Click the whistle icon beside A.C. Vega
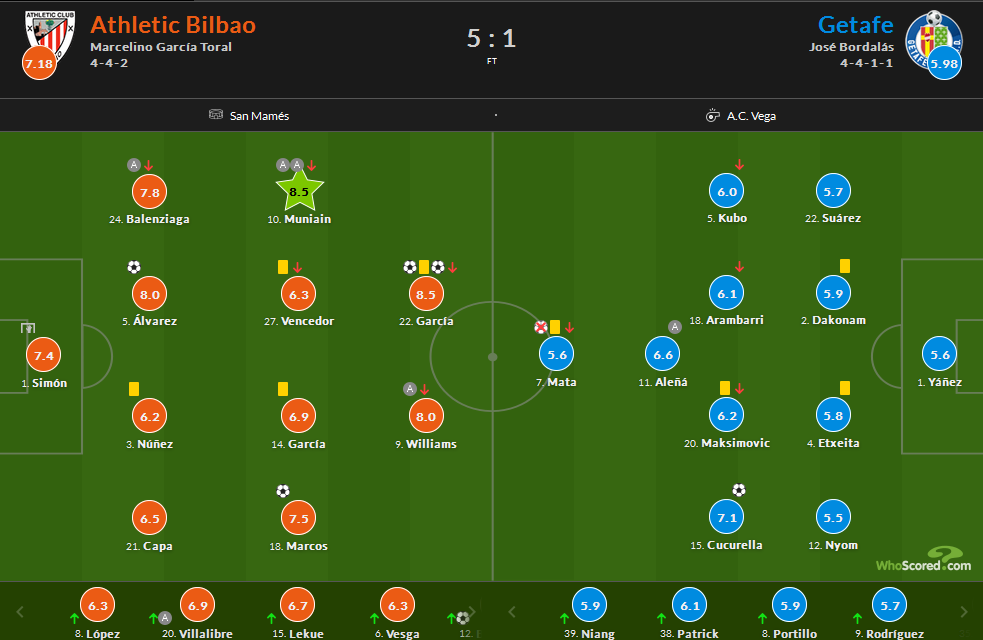The height and width of the screenshot is (640, 983). tap(712, 115)
